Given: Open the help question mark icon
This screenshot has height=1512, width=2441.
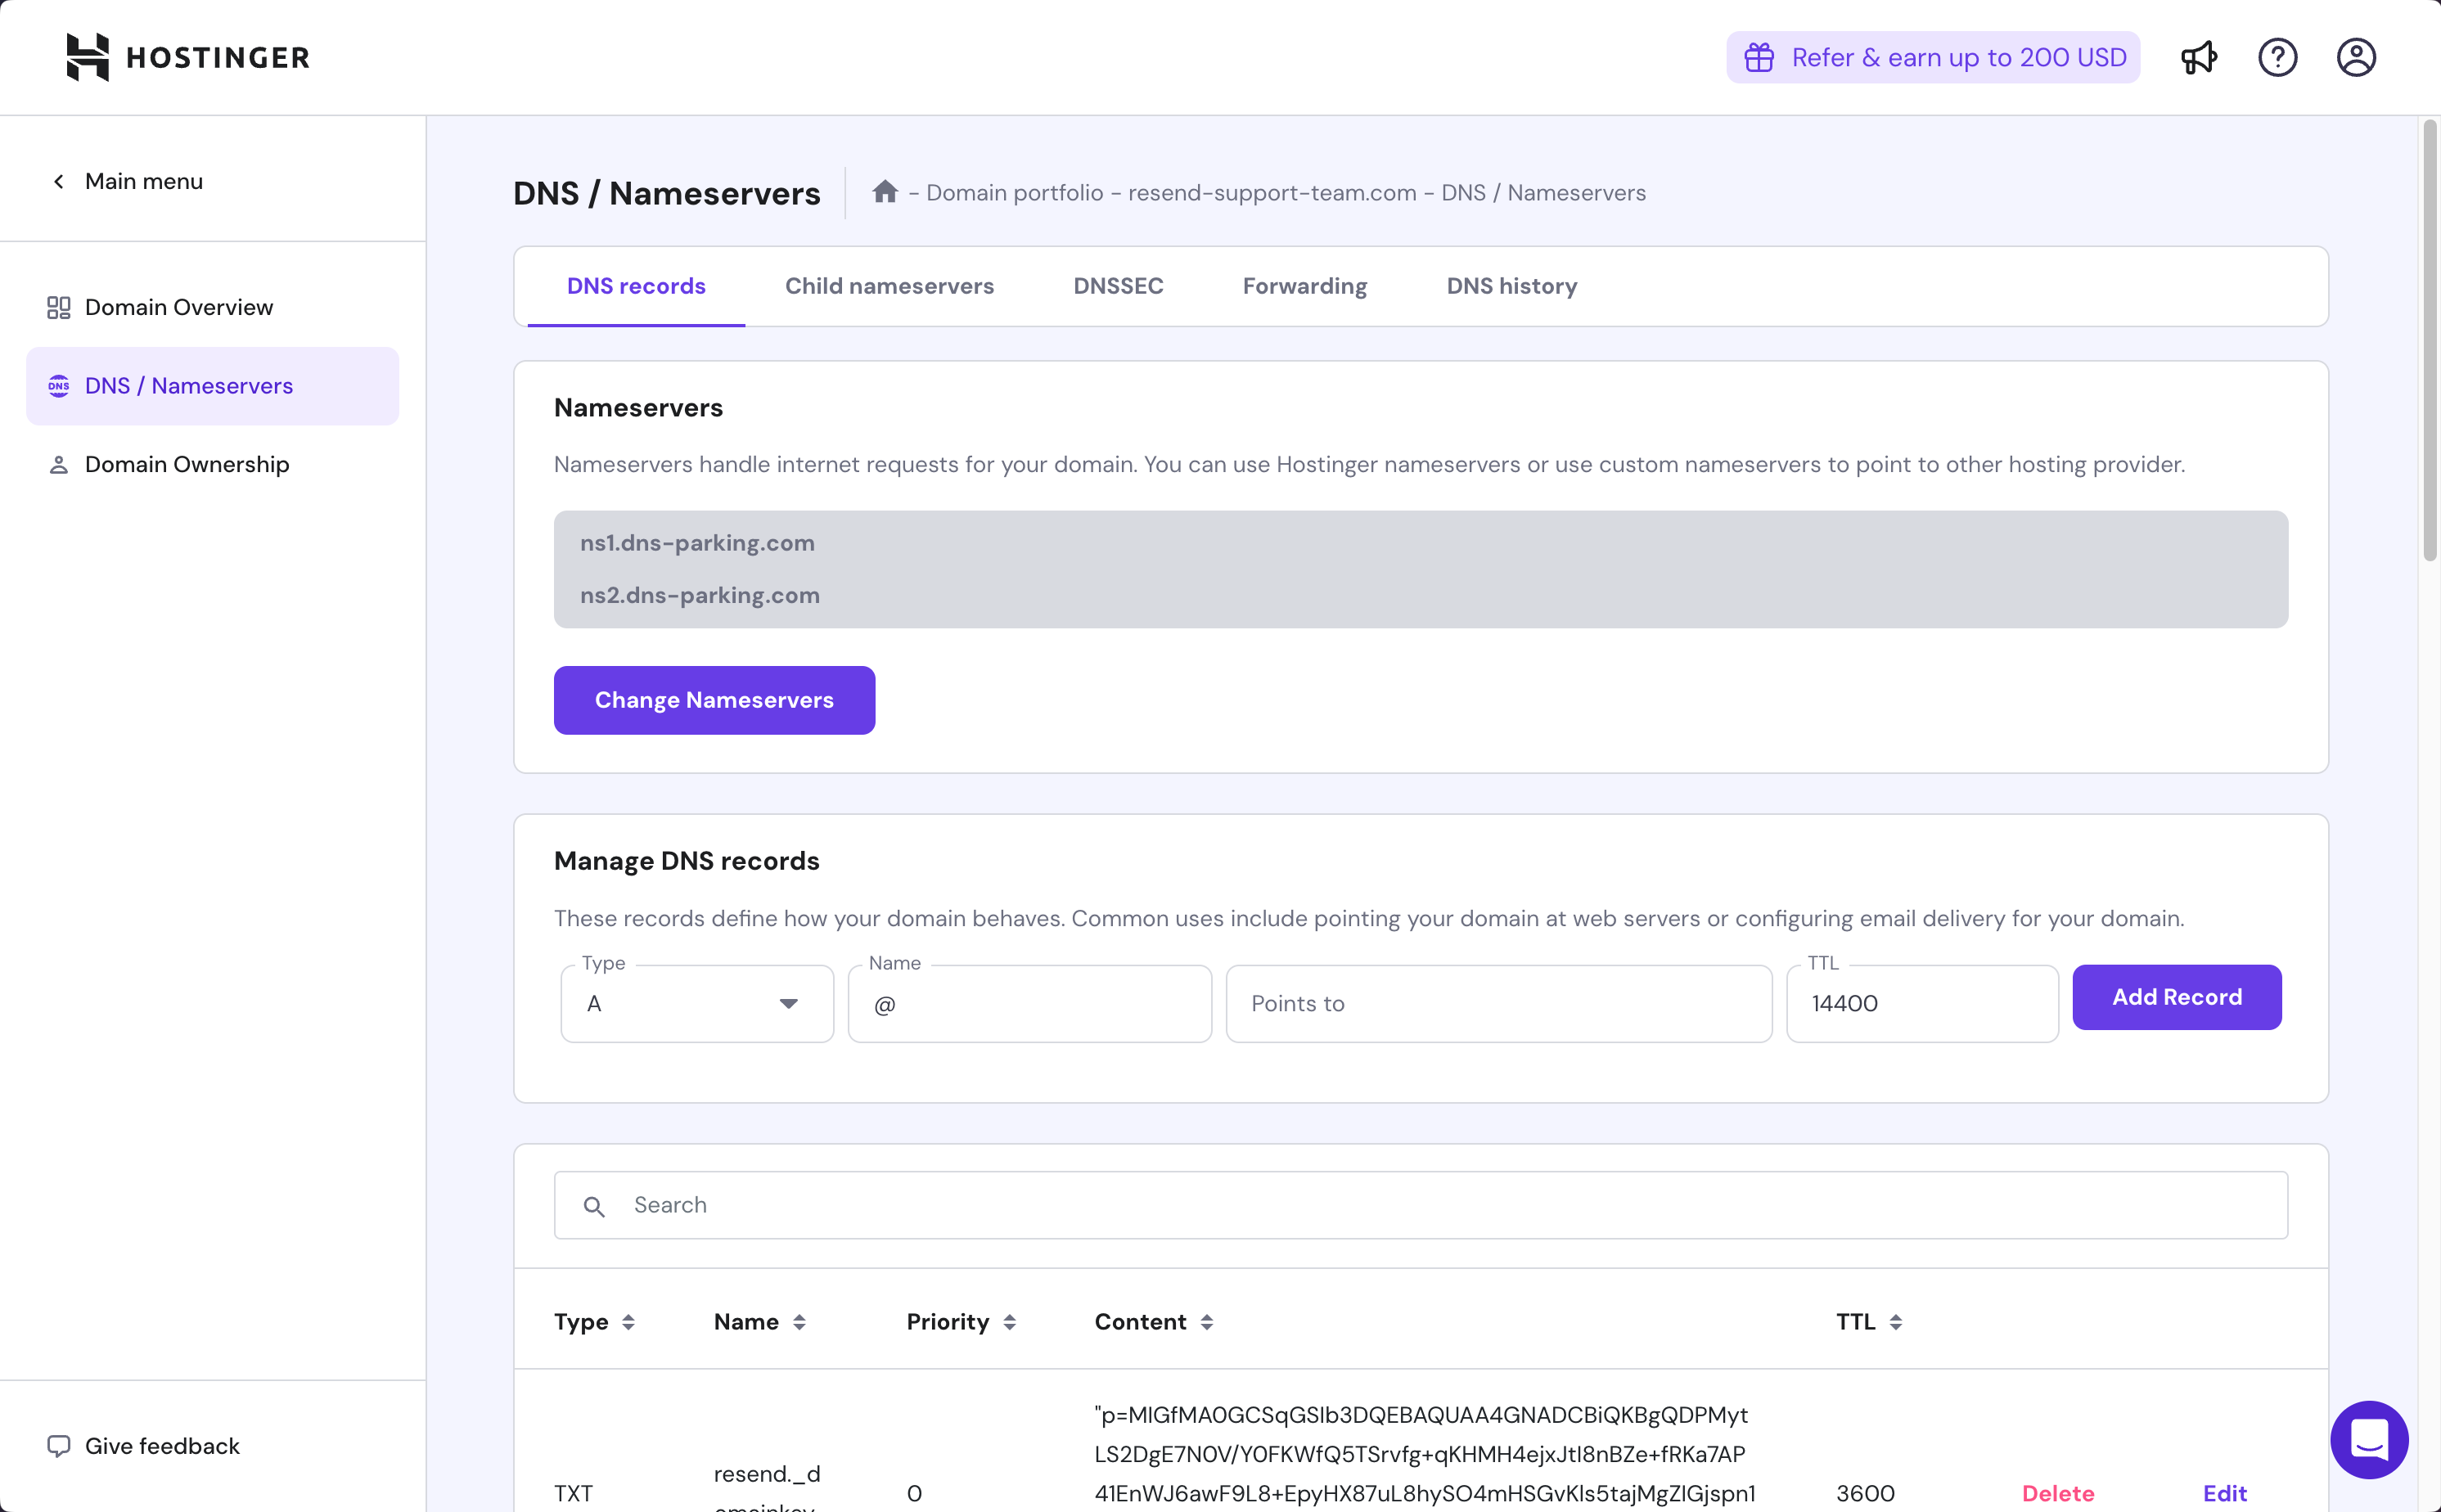Looking at the screenshot, I should pyautogui.click(x=2277, y=57).
